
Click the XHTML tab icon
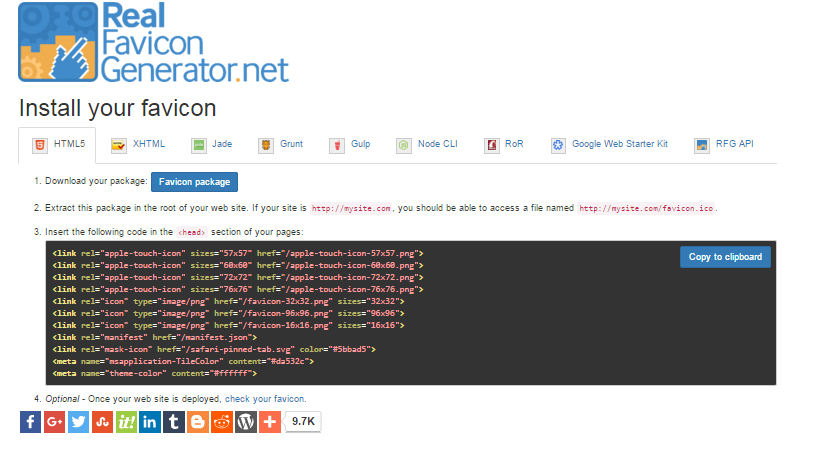point(119,146)
